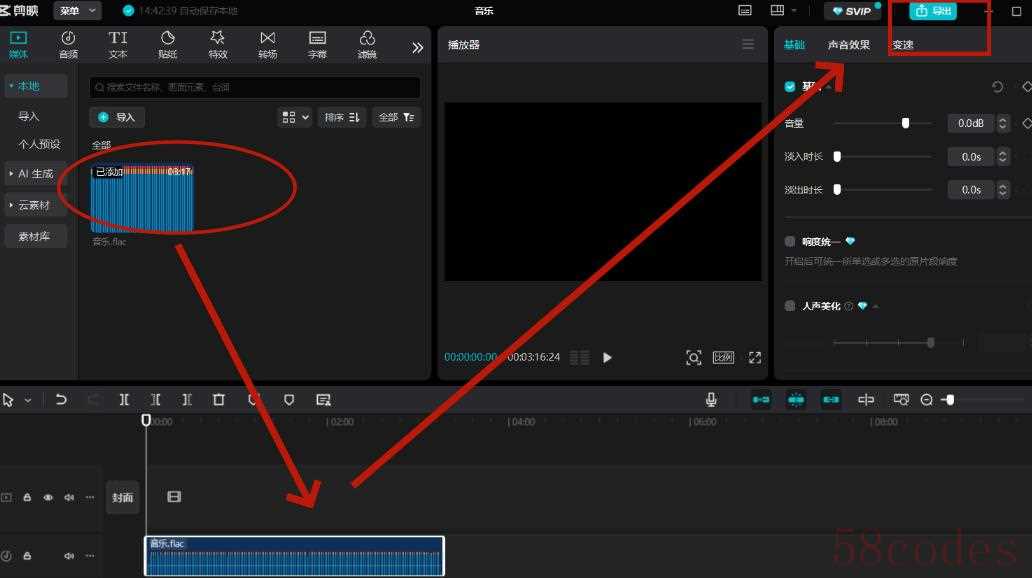This screenshot has height=578, width=1032.
Task: Expand the AI 生成 sidebar section
Action: (35, 173)
